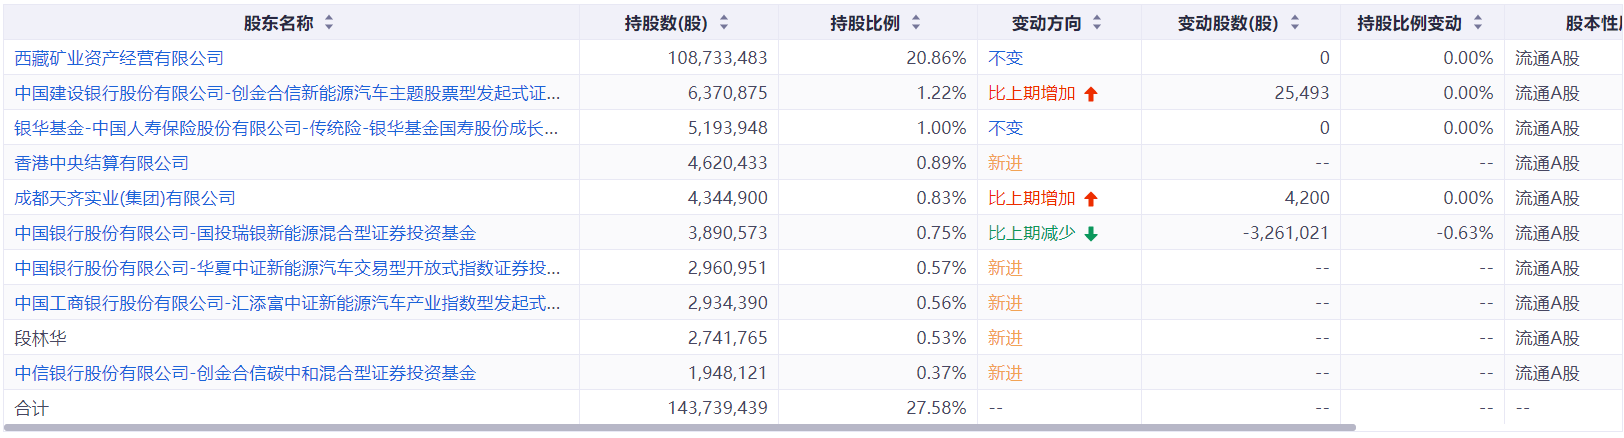1624x438 pixels.
Task: Open 西藏矿业资产经营有限公司 shareholder link
Action: point(119,58)
